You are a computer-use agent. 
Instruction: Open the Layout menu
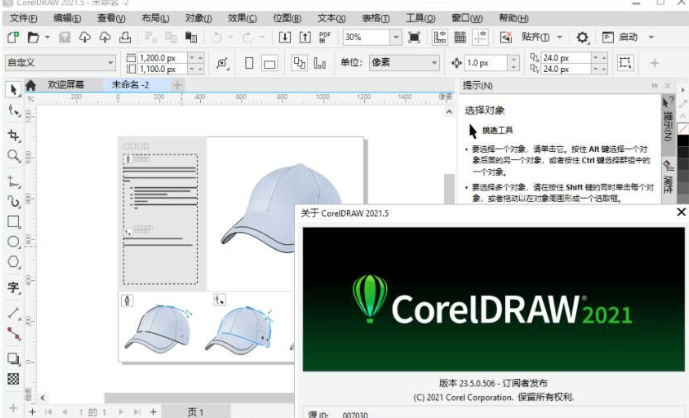[x=155, y=18]
